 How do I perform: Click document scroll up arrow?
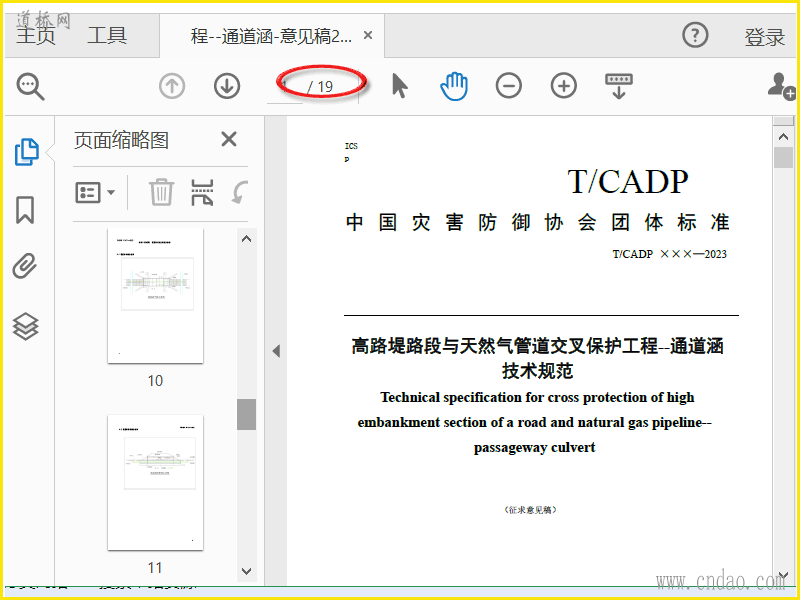[x=783, y=136]
